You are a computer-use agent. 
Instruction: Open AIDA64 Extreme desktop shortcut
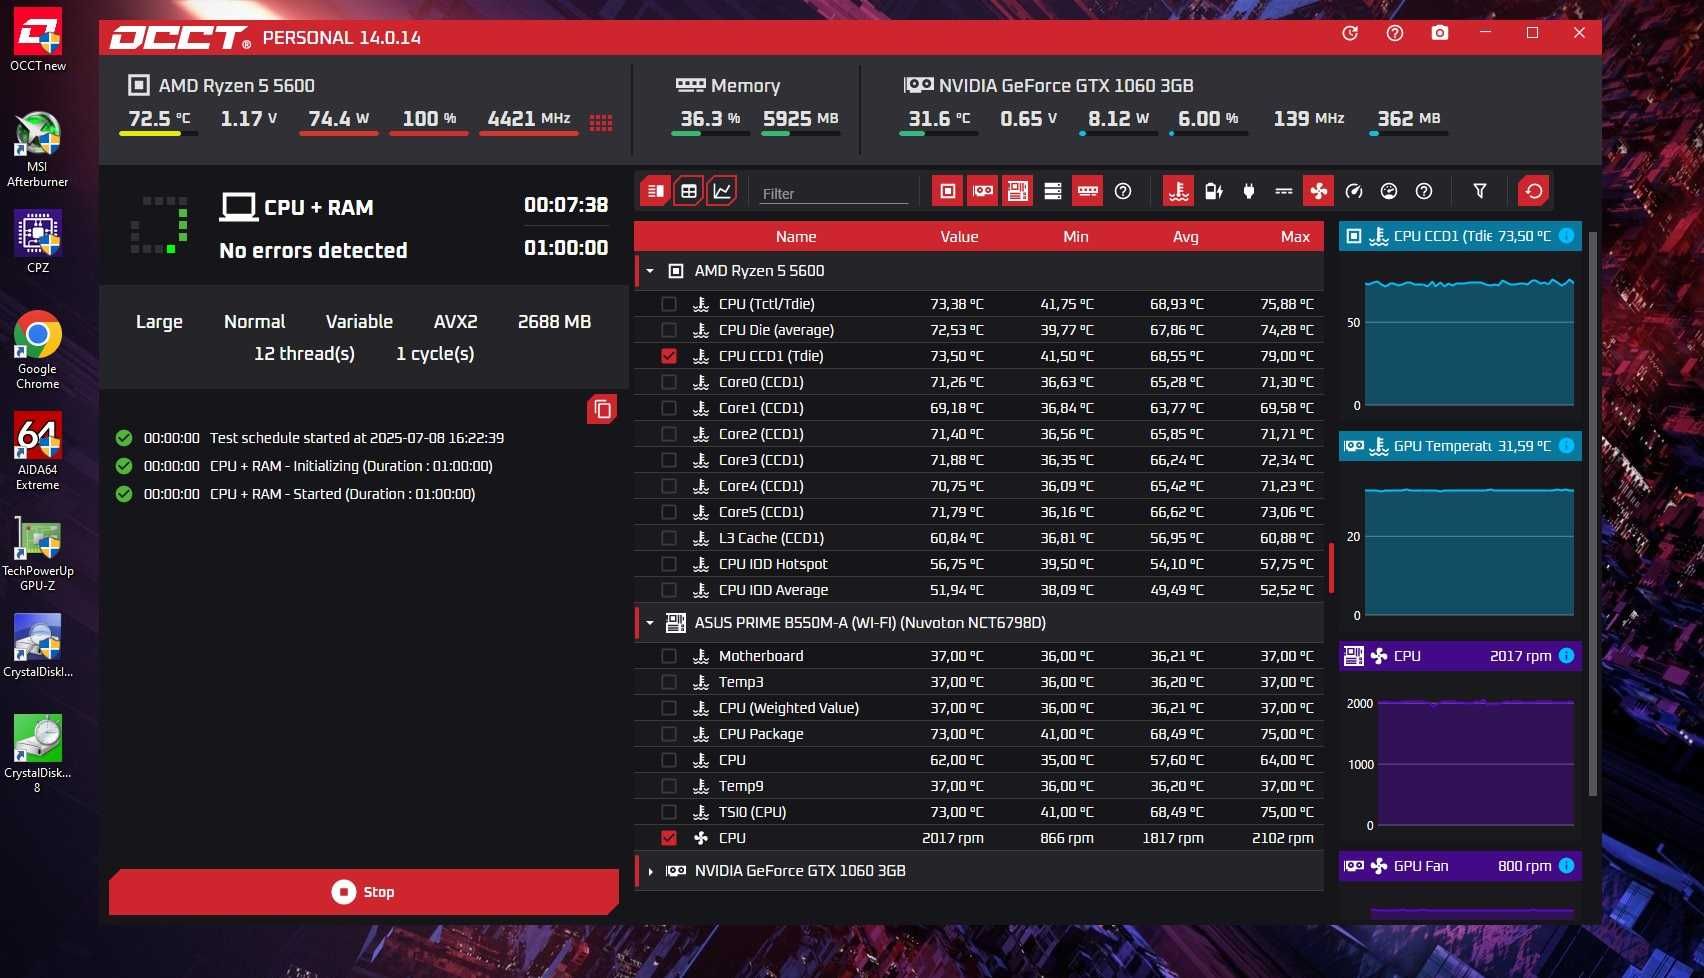pyautogui.click(x=38, y=451)
